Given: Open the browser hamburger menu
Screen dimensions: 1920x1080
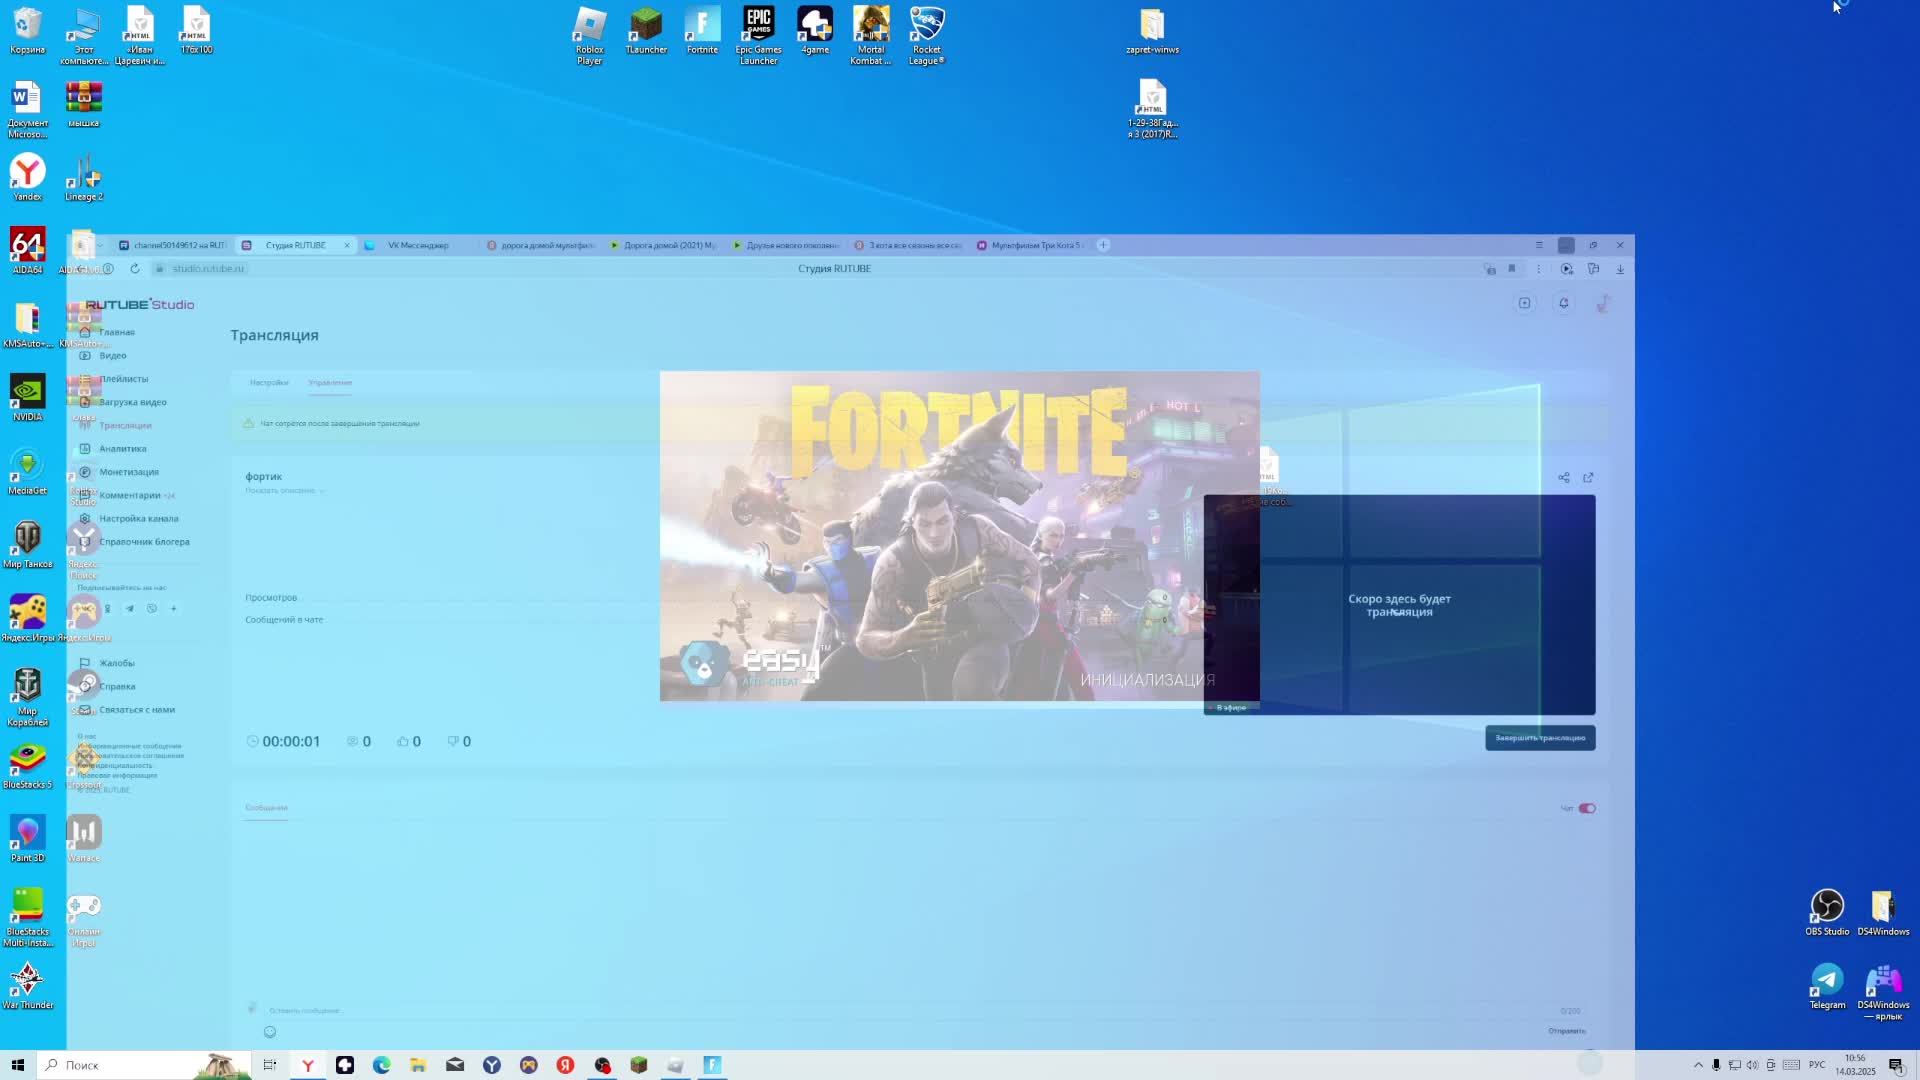Looking at the screenshot, I should pyautogui.click(x=1539, y=245).
